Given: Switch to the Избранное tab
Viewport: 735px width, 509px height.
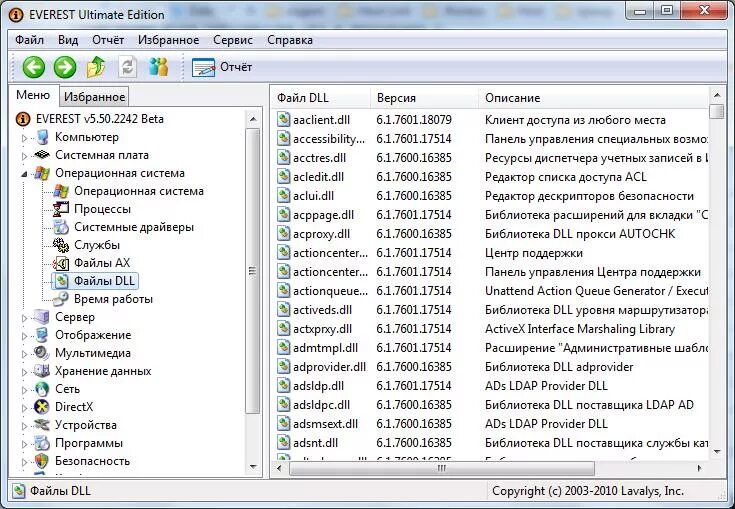Looking at the screenshot, I should pyautogui.click(x=94, y=97).
